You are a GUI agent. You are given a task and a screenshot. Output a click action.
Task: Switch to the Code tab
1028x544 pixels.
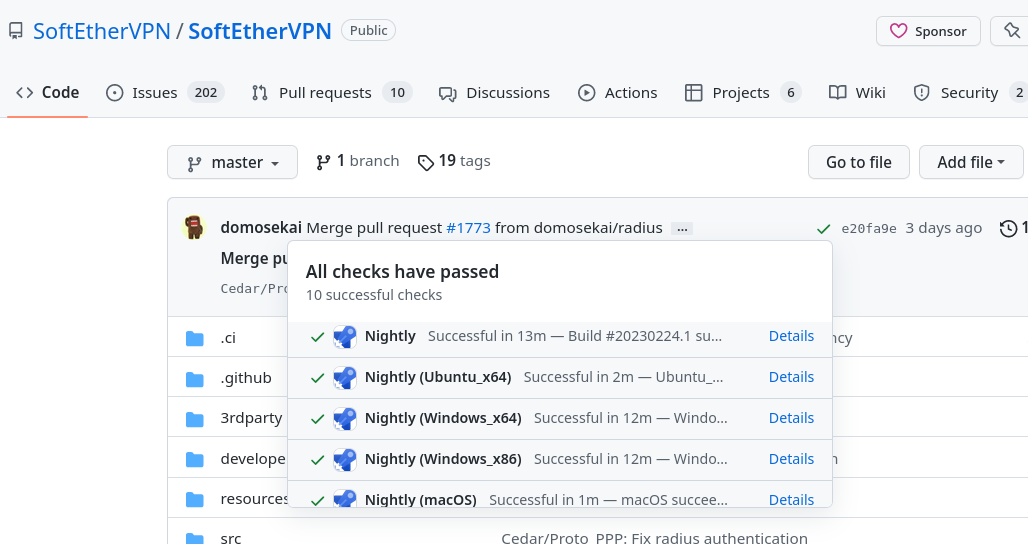(47, 92)
